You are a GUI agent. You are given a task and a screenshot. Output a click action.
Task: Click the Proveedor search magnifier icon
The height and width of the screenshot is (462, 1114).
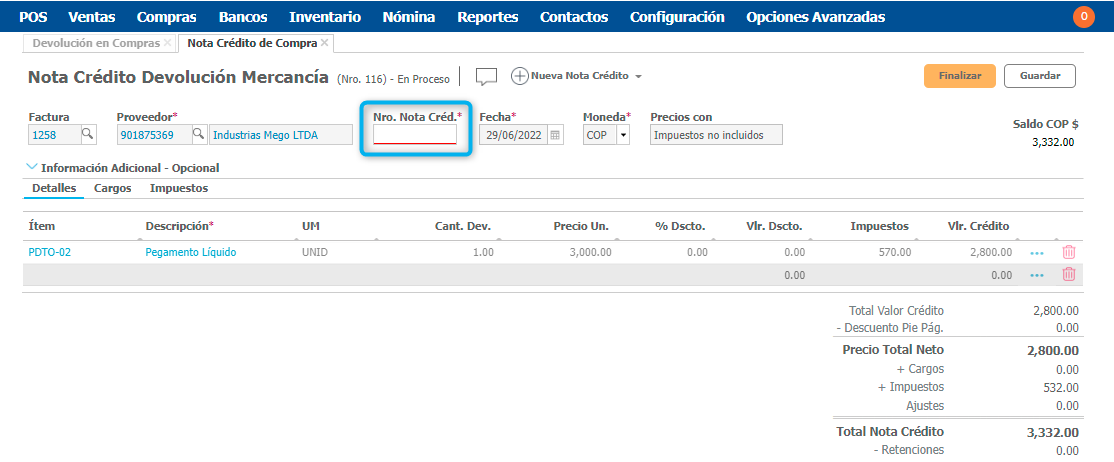[x=198, y=135]
